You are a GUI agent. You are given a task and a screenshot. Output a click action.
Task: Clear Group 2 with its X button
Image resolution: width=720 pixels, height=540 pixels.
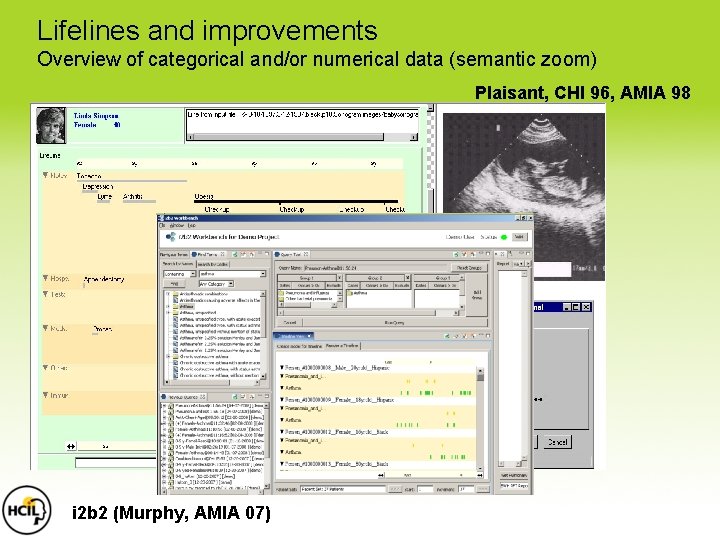coord(408,278)
